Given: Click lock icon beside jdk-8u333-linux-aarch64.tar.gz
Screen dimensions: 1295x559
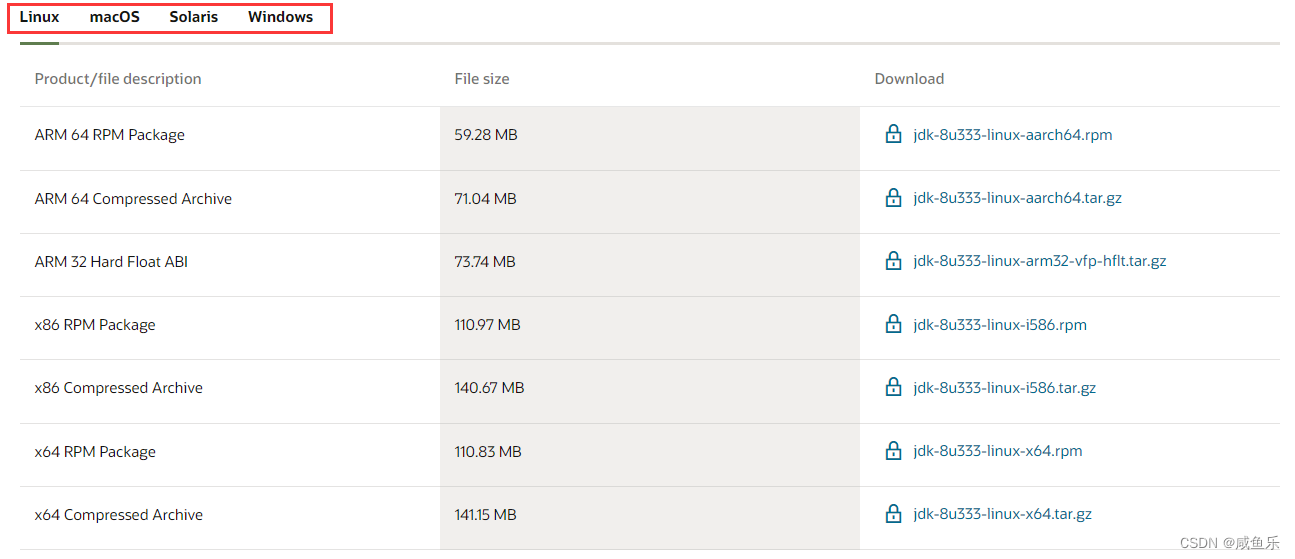Looking at the screenshot, I should pos(894,197).
